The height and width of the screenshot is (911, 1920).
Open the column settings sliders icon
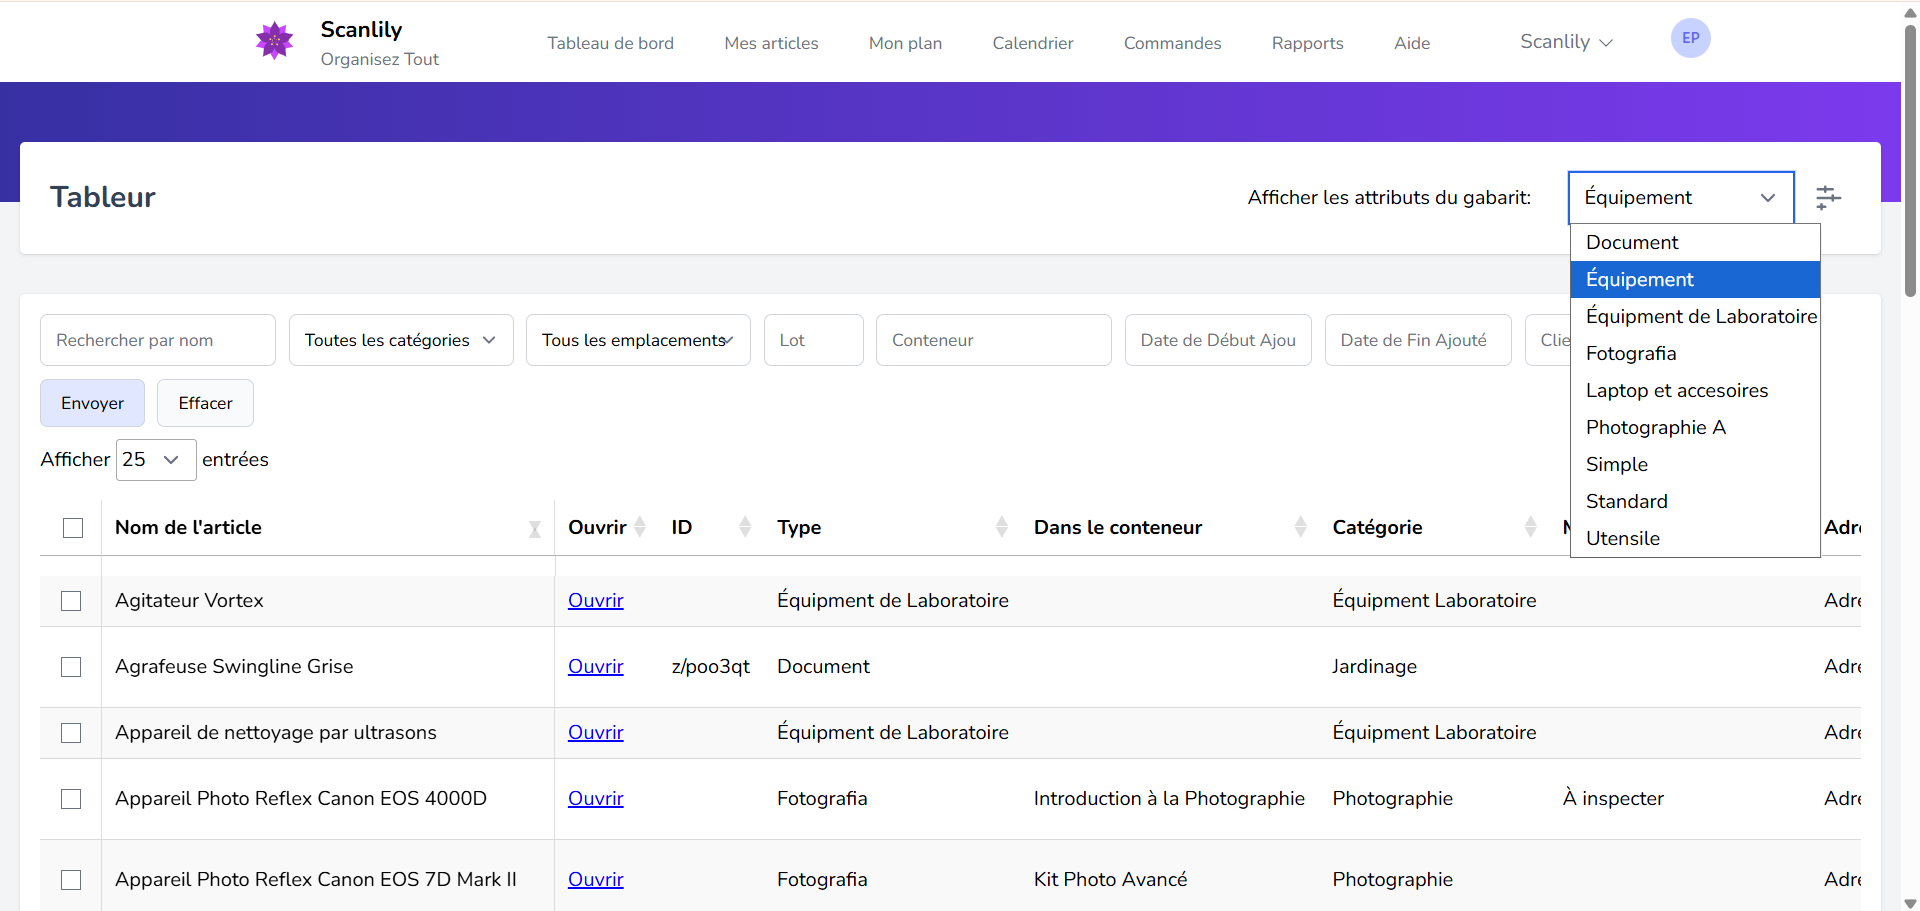(1828, 197)
